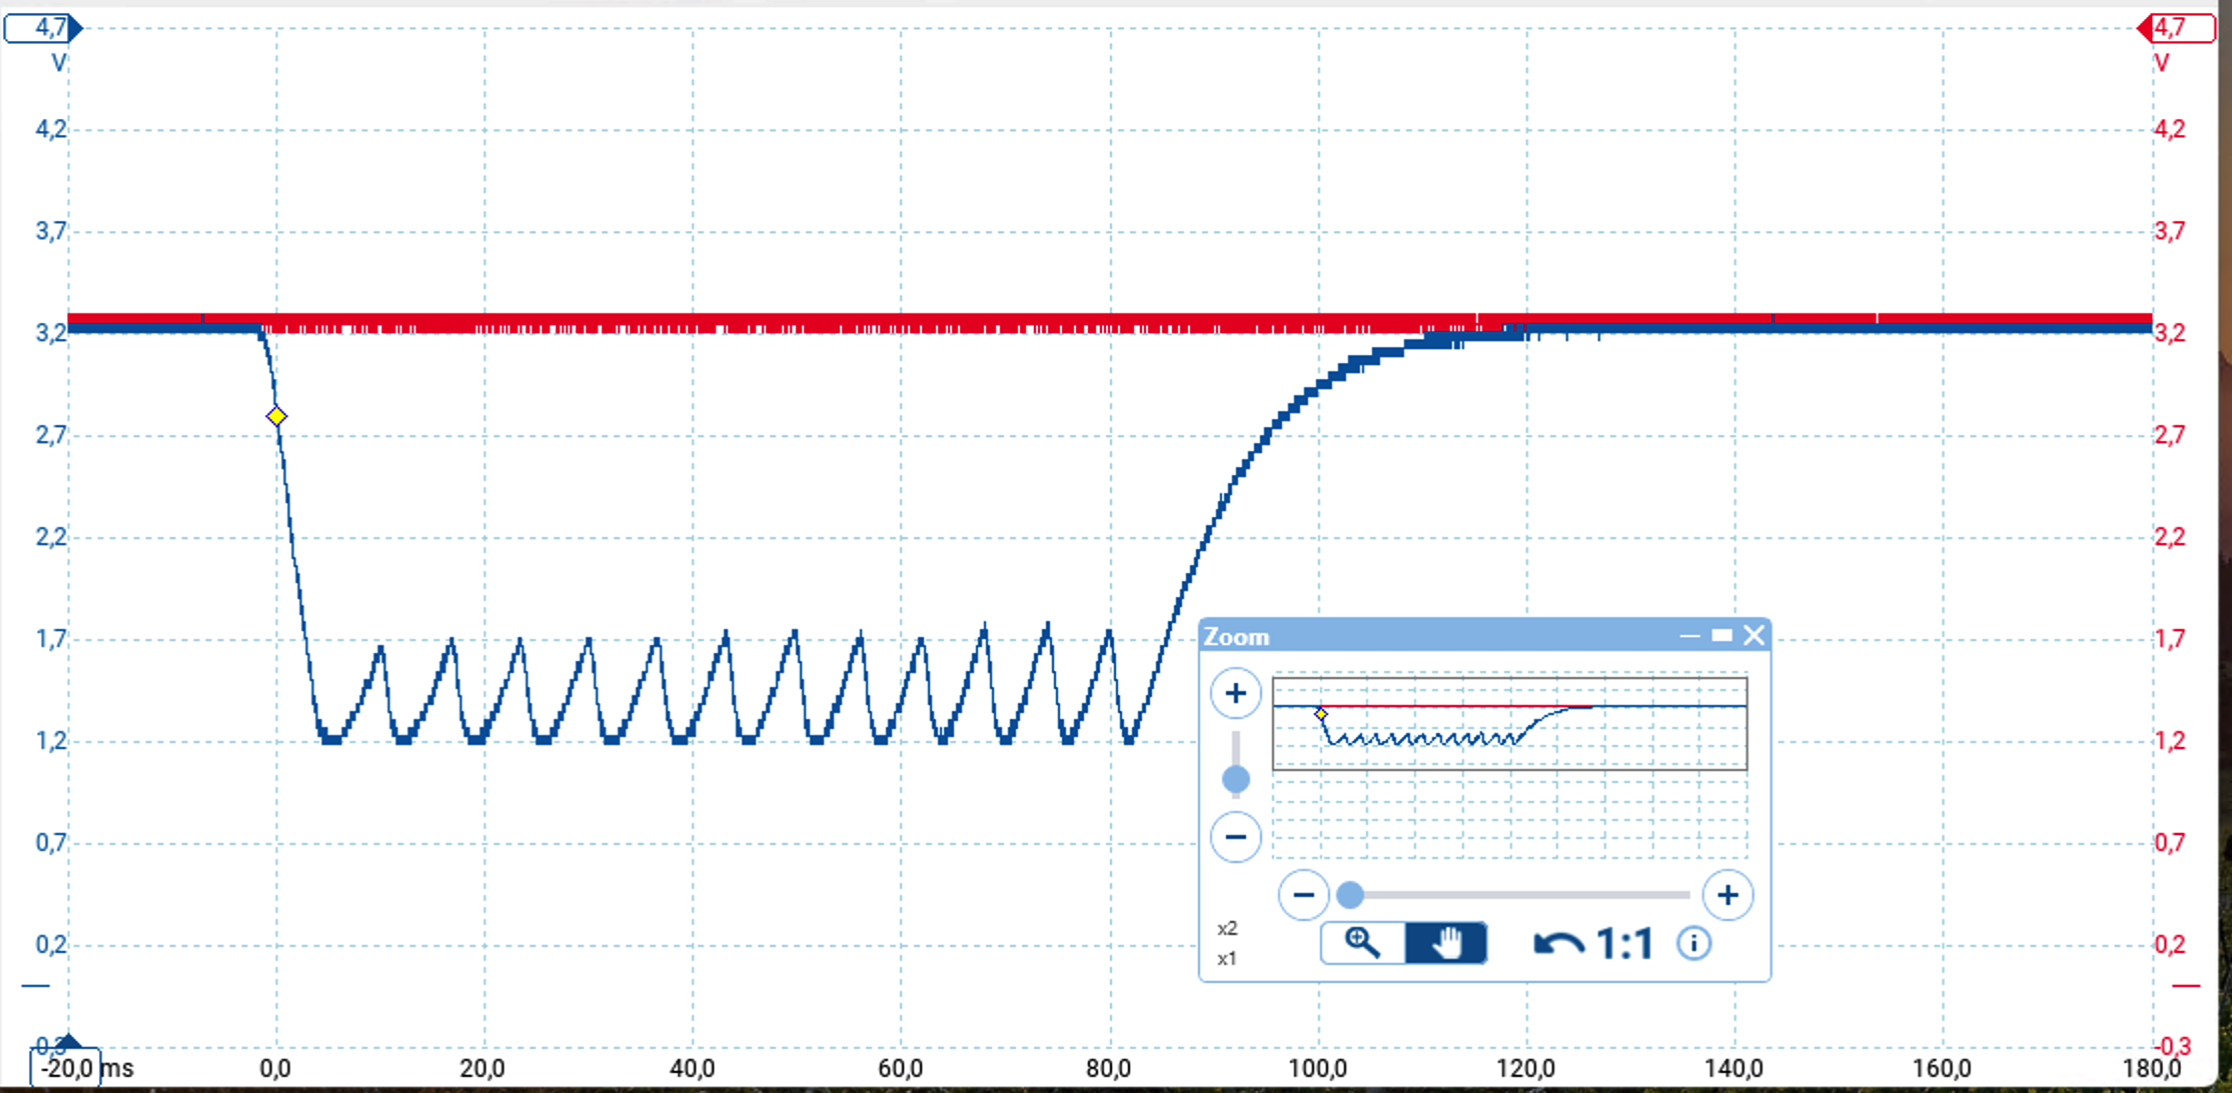Reset the view to 1:1 scale

[1625, 944]
